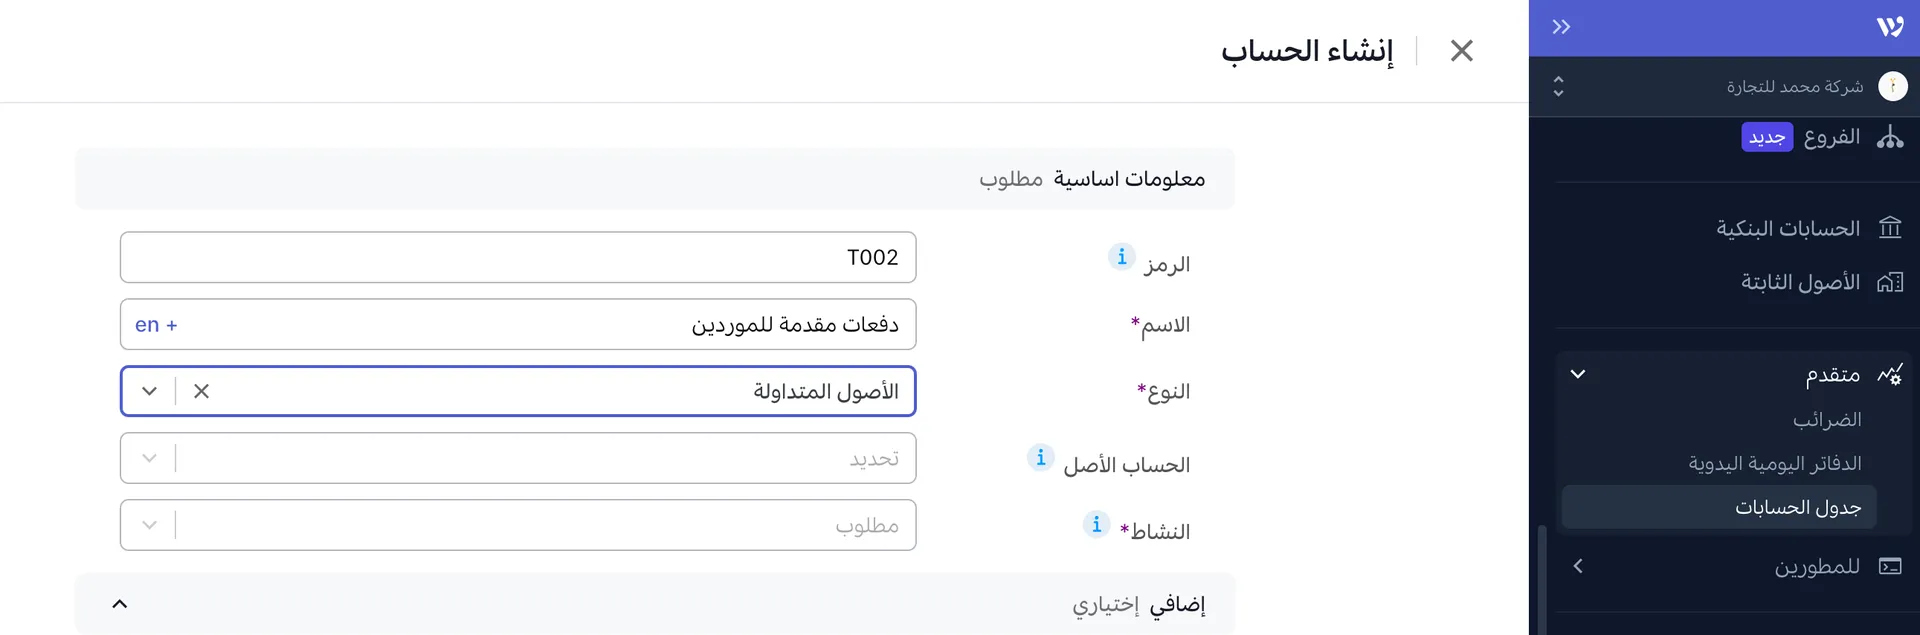Open the الحساب الأصل dropdown
The image size is (1920, 635).
(150, 458)
